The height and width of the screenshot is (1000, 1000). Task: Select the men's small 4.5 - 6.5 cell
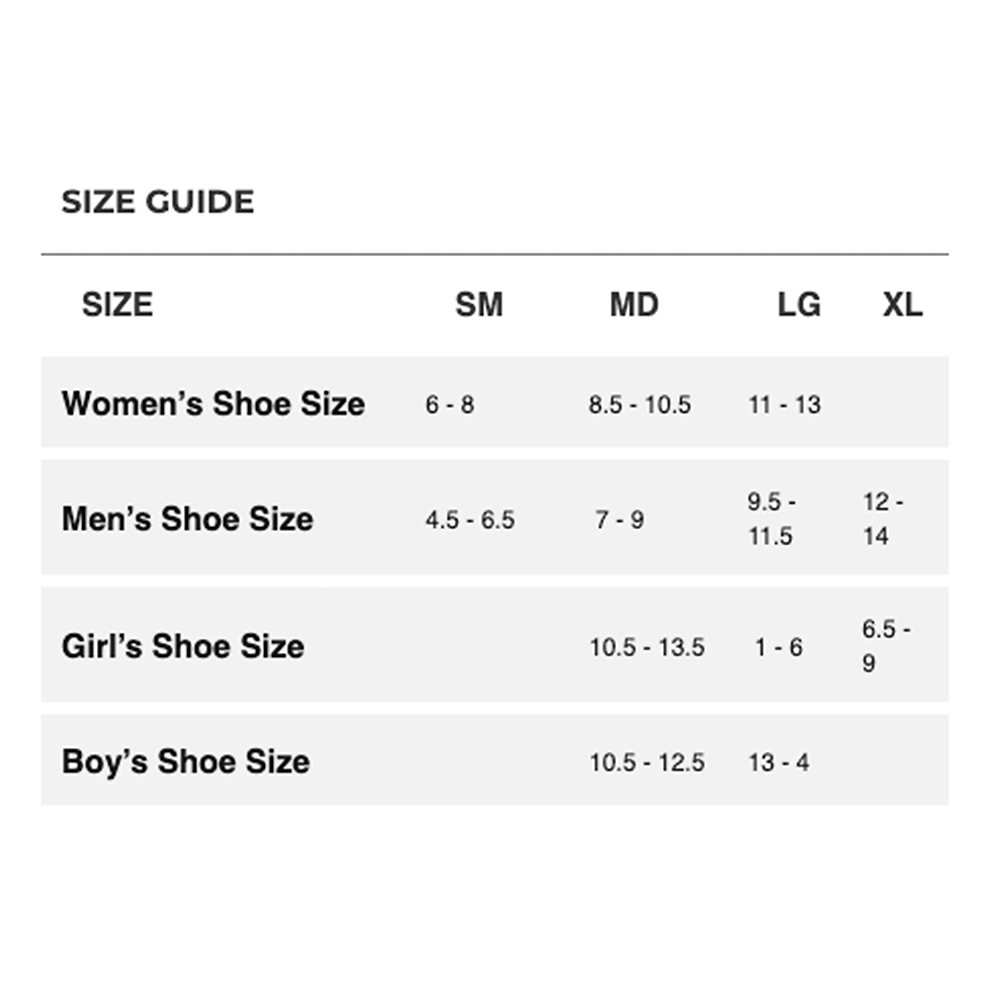[470, 520]
